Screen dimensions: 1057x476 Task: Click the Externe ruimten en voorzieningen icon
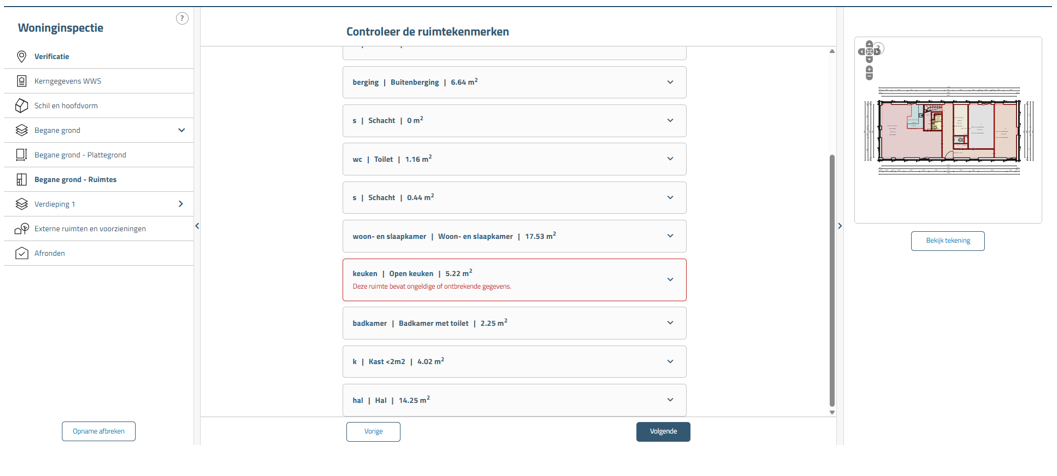22,229
